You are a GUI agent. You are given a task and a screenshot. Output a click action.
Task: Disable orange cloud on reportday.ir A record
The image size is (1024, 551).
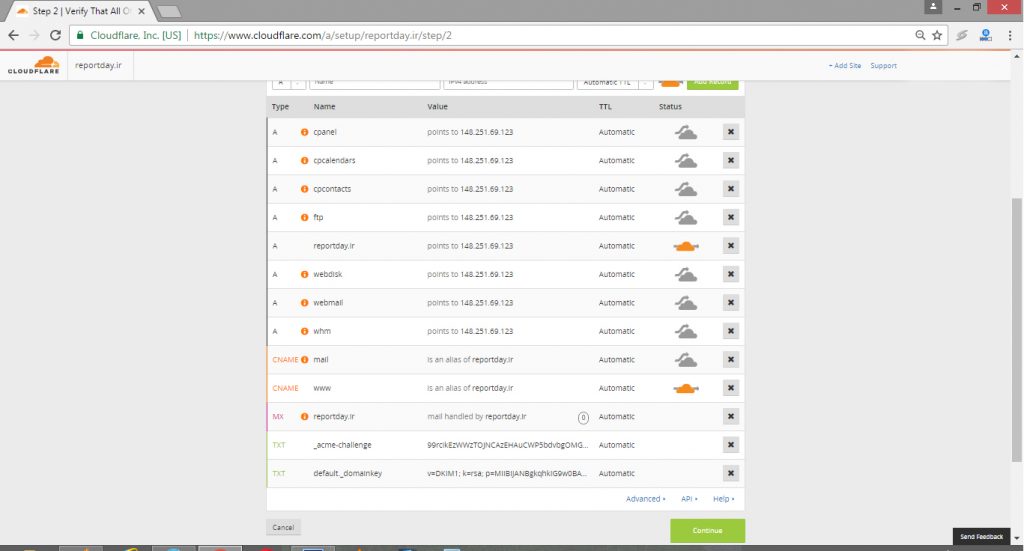686,246
